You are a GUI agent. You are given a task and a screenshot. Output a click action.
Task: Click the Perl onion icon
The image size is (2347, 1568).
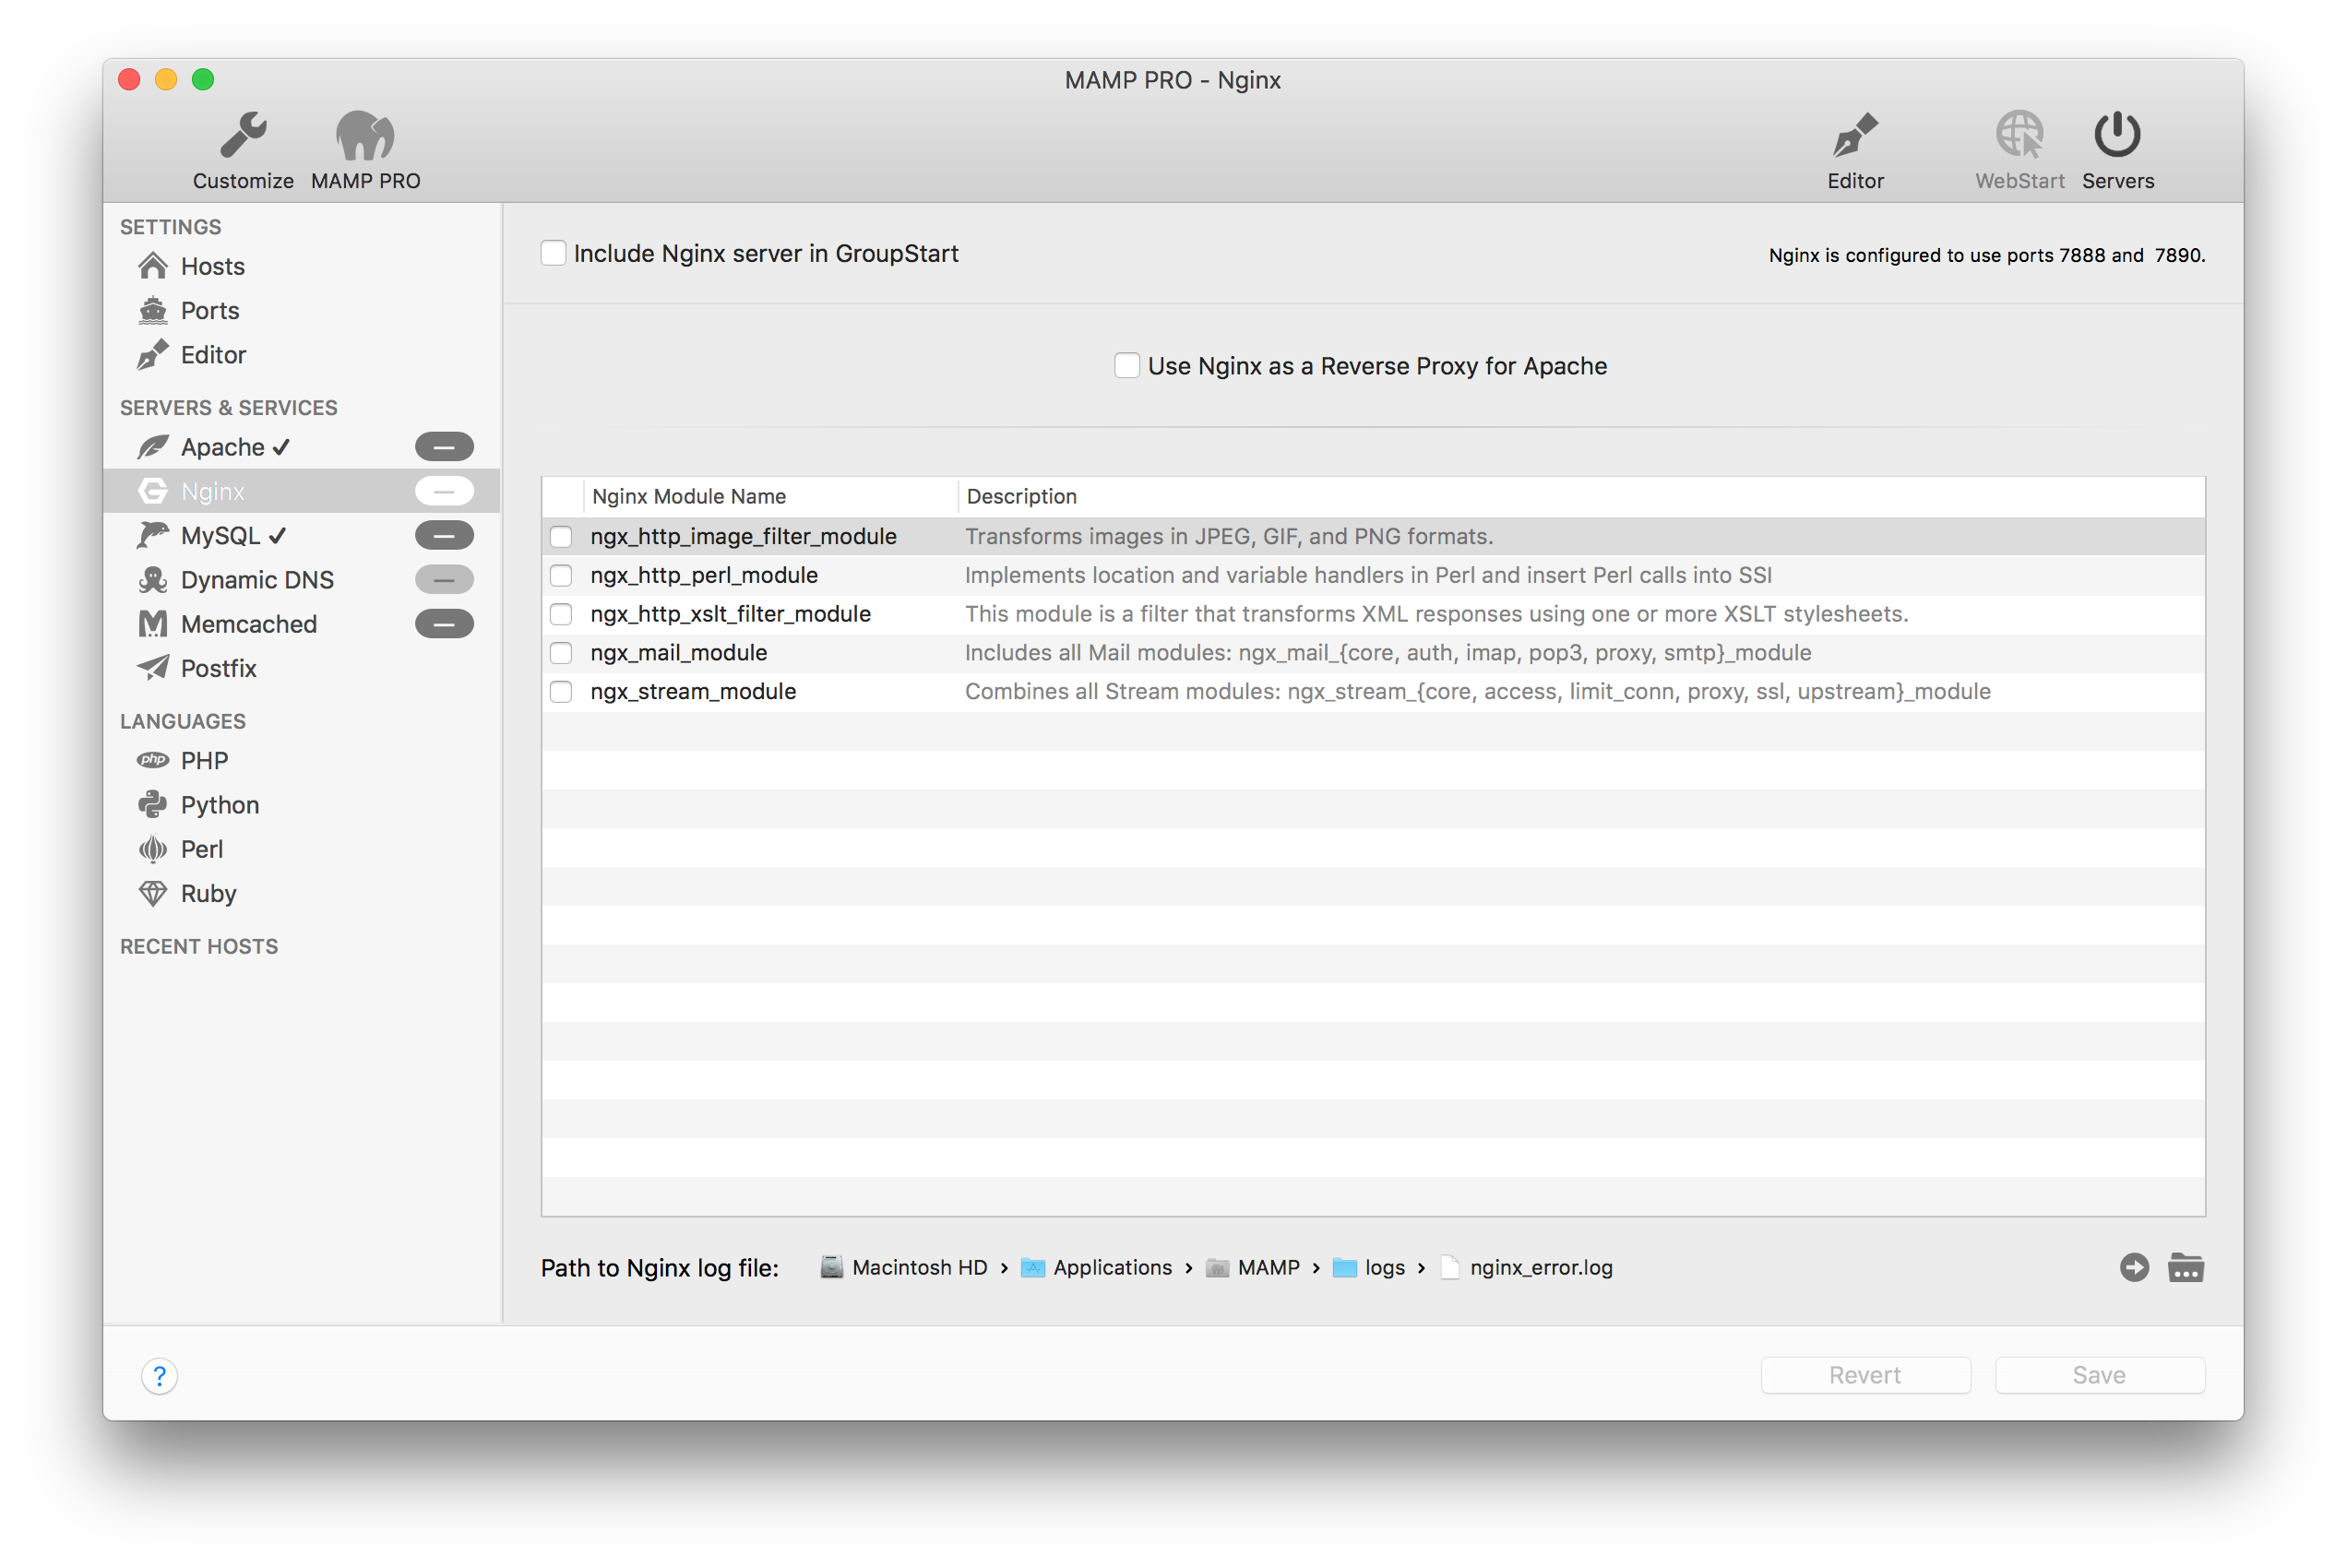tap(153, 849)
